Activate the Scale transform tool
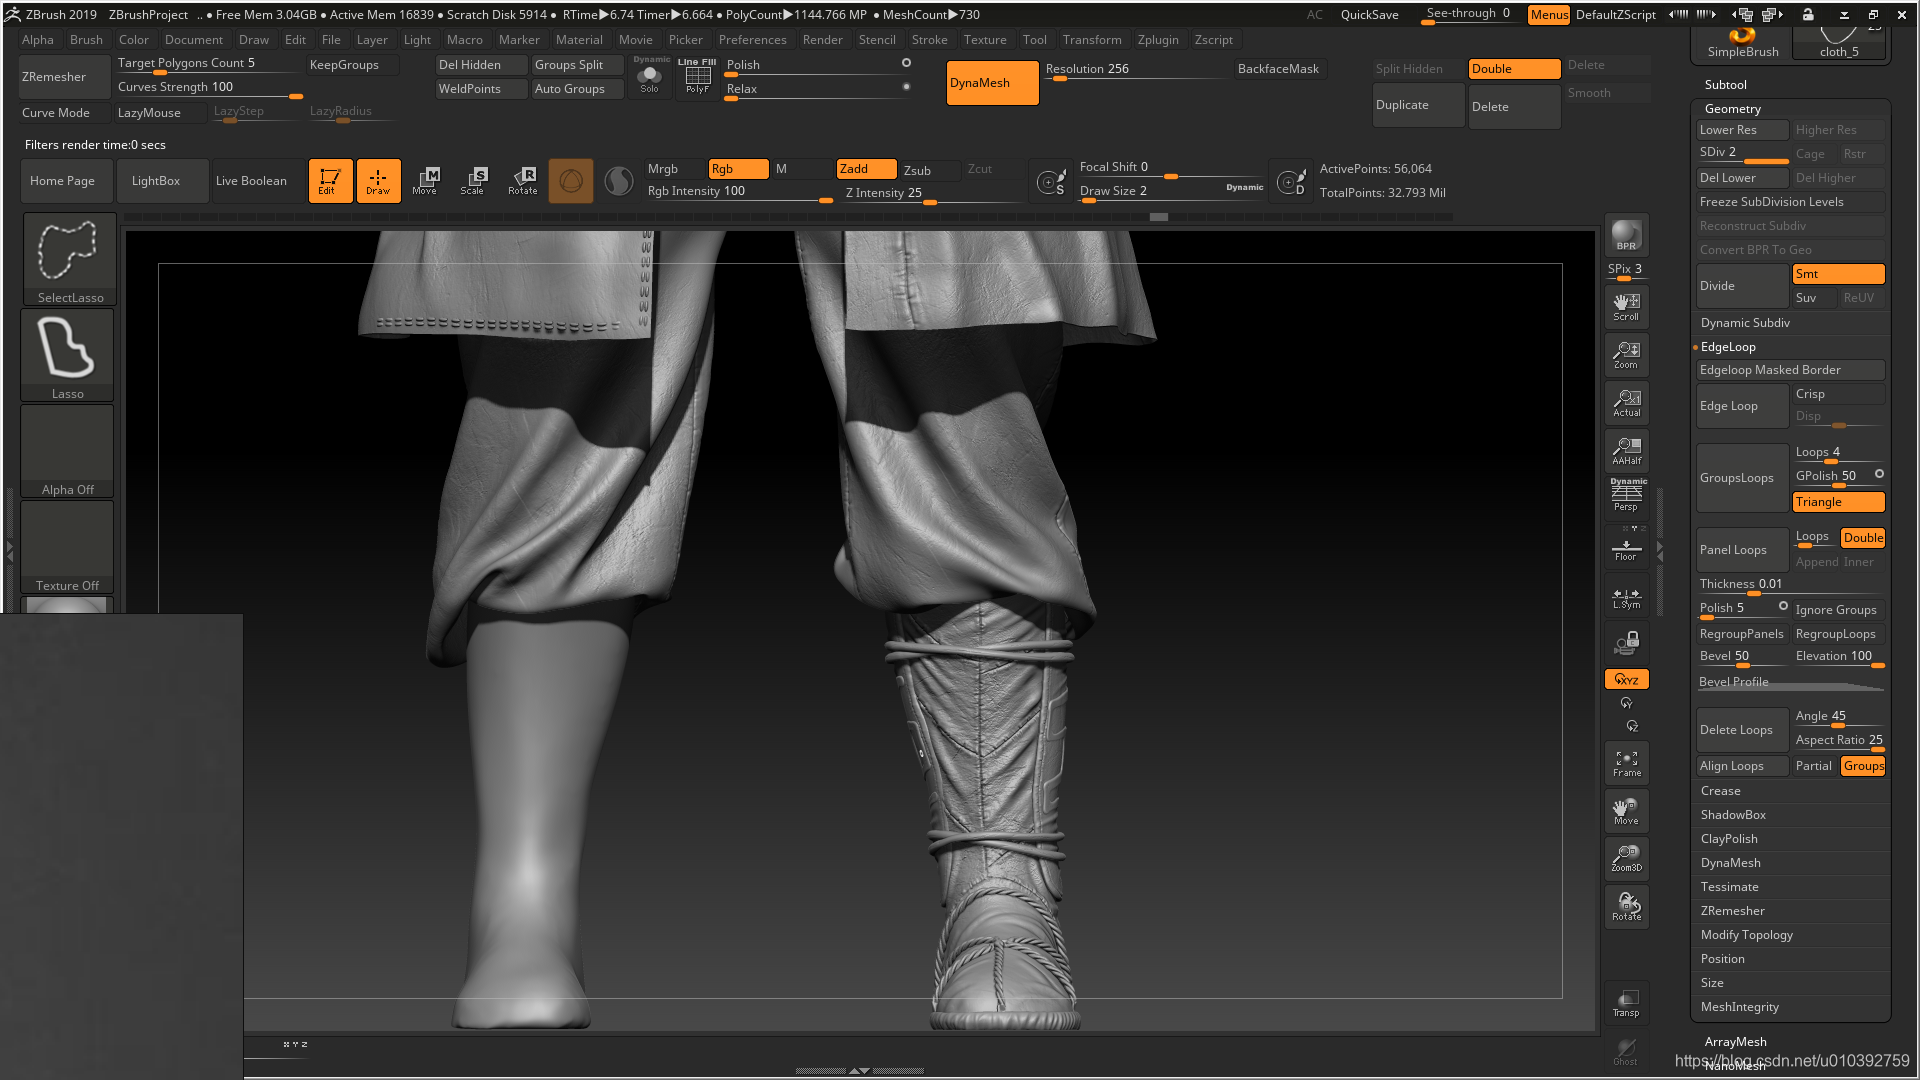The width and height of the screenshot is (1920, 1080). pos(474,181)
